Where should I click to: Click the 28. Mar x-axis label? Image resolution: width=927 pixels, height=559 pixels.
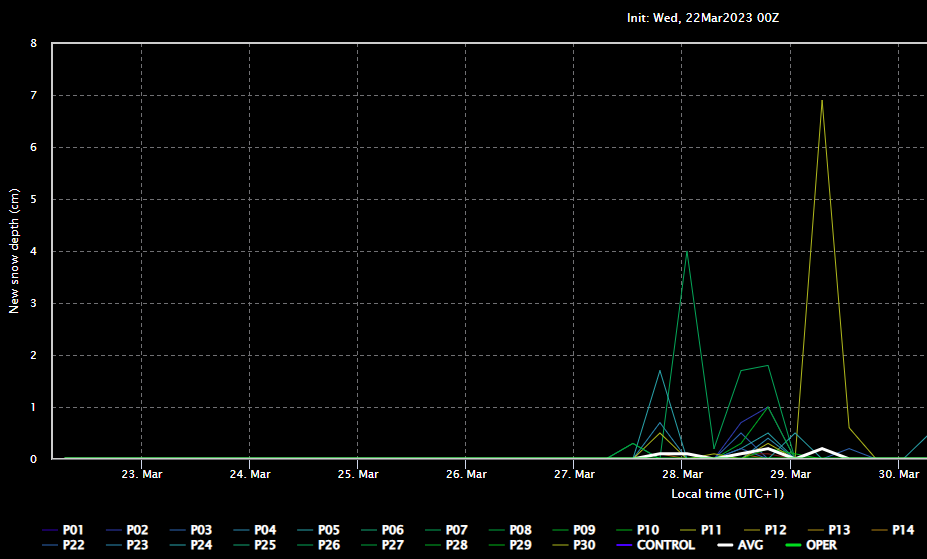point(680,474)
